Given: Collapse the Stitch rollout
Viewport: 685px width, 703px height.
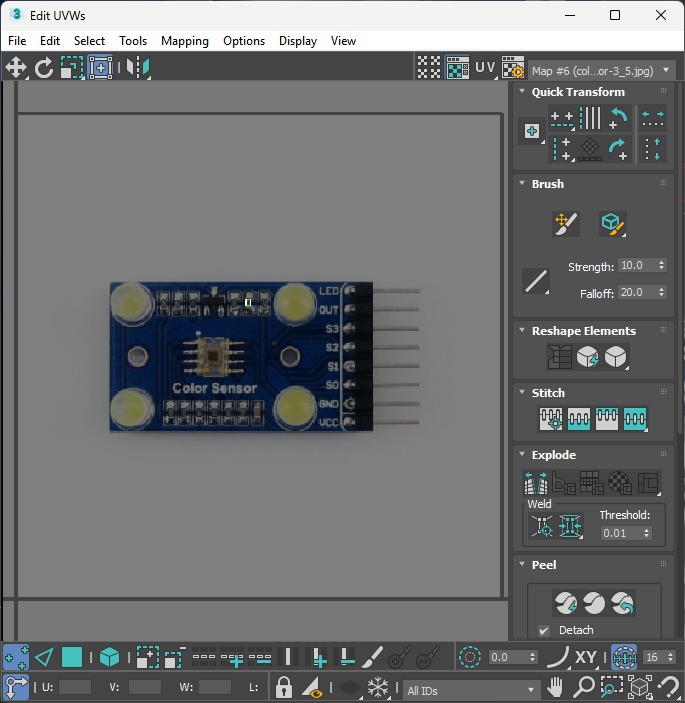Looking at the screenshot, I should 522,392.
